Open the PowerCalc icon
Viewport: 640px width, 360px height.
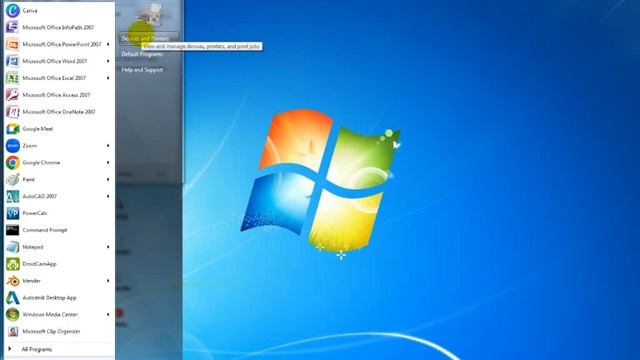pos(12,213)
